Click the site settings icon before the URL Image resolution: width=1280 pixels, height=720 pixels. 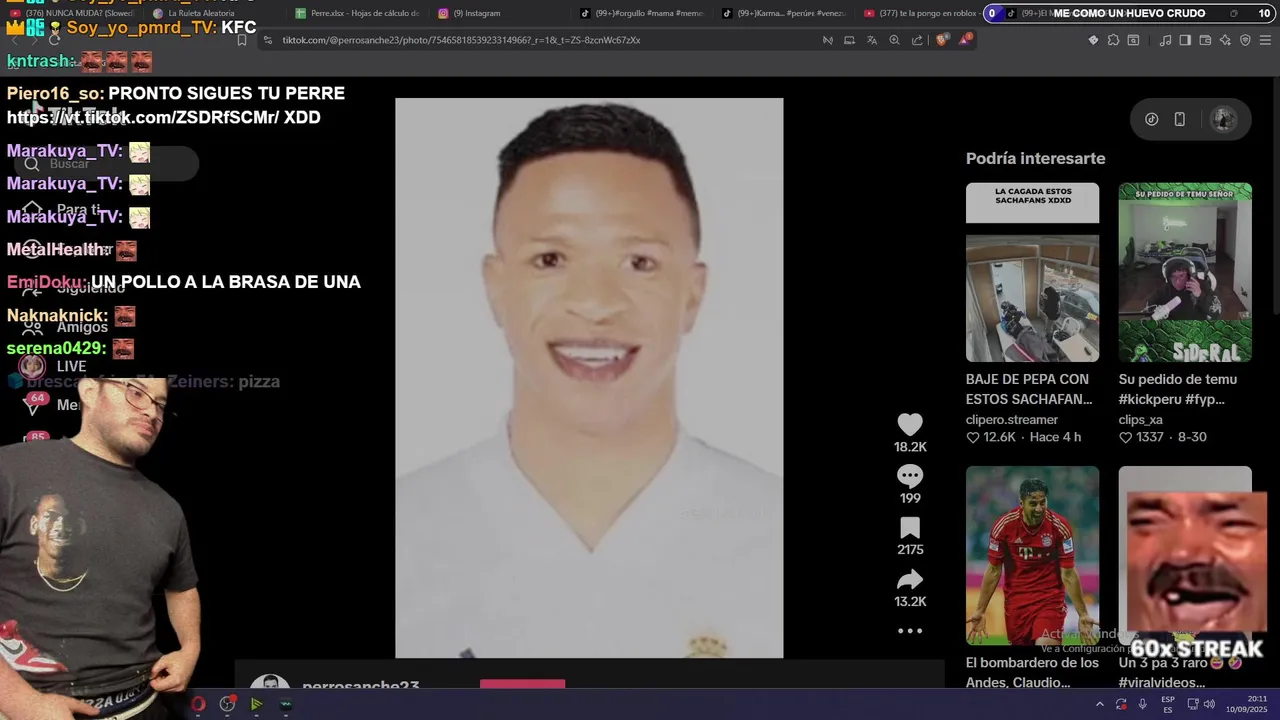pos(267,40)
